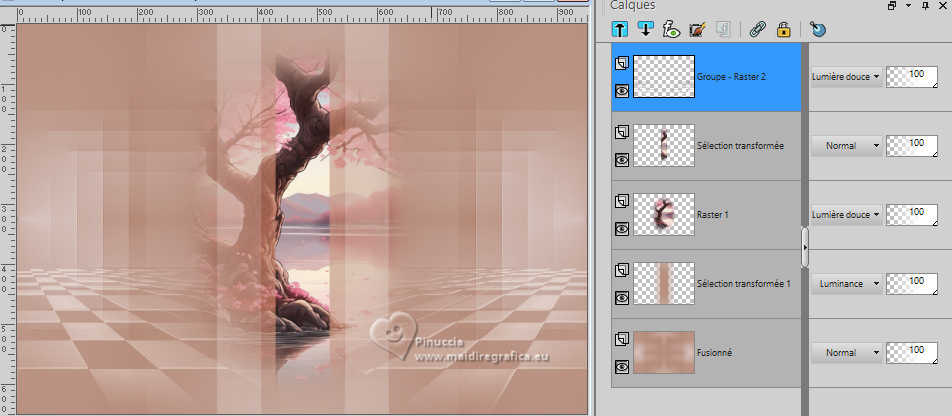Click the vertical ruler beside the canvas
Viewport: 952px width, 416px height.
pyautogui.click(x=7, y=219)
